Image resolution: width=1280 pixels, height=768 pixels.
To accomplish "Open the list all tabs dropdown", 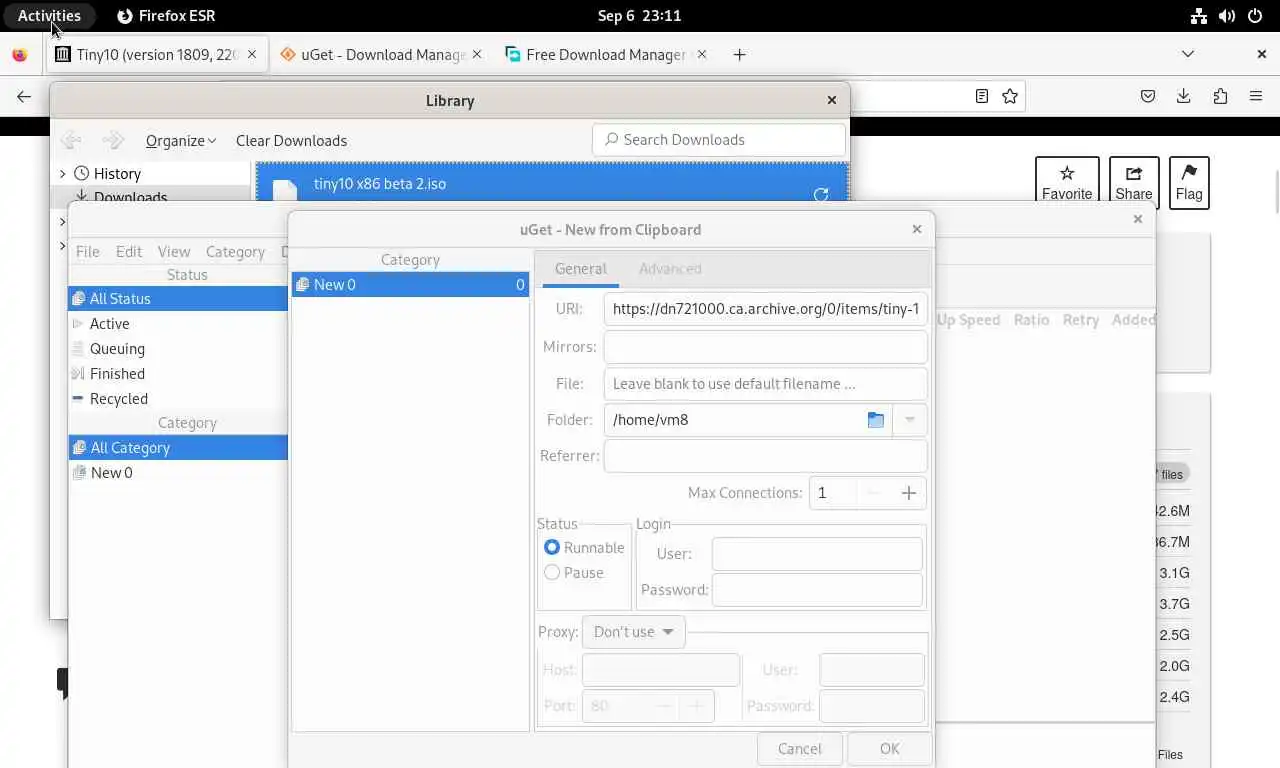I will tap(1188, 54).
